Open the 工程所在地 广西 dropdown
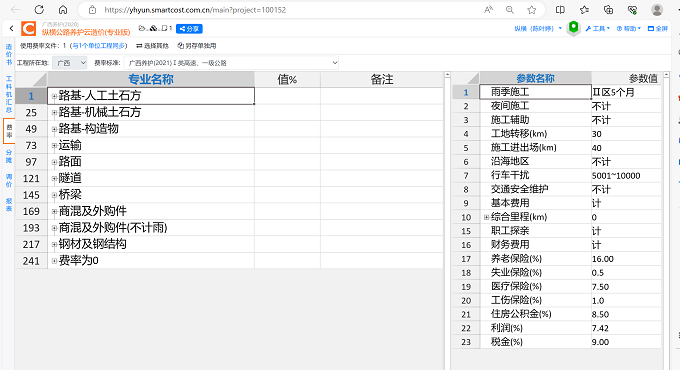This screenshot has height=370, width=680. [70, 63]
